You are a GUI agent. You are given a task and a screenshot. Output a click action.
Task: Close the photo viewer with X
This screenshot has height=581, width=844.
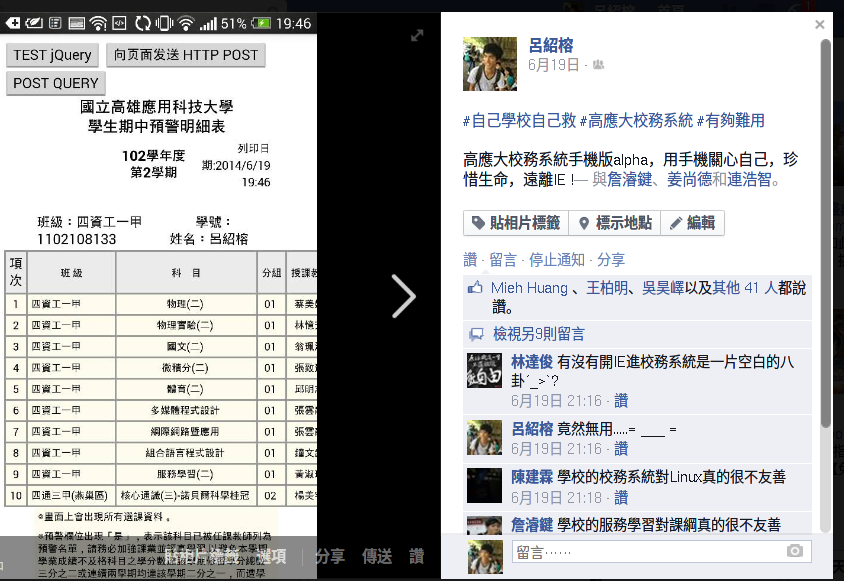click(820, 24)
